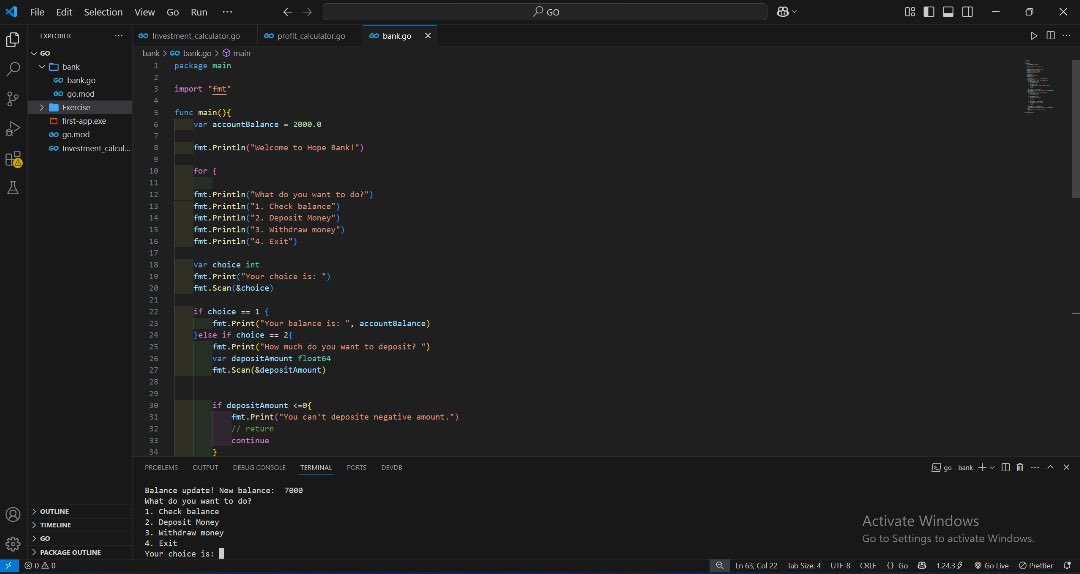Create a new terminal with plus icon
Viewport: 1080px width, 574px height.
[x=982, y=467]
